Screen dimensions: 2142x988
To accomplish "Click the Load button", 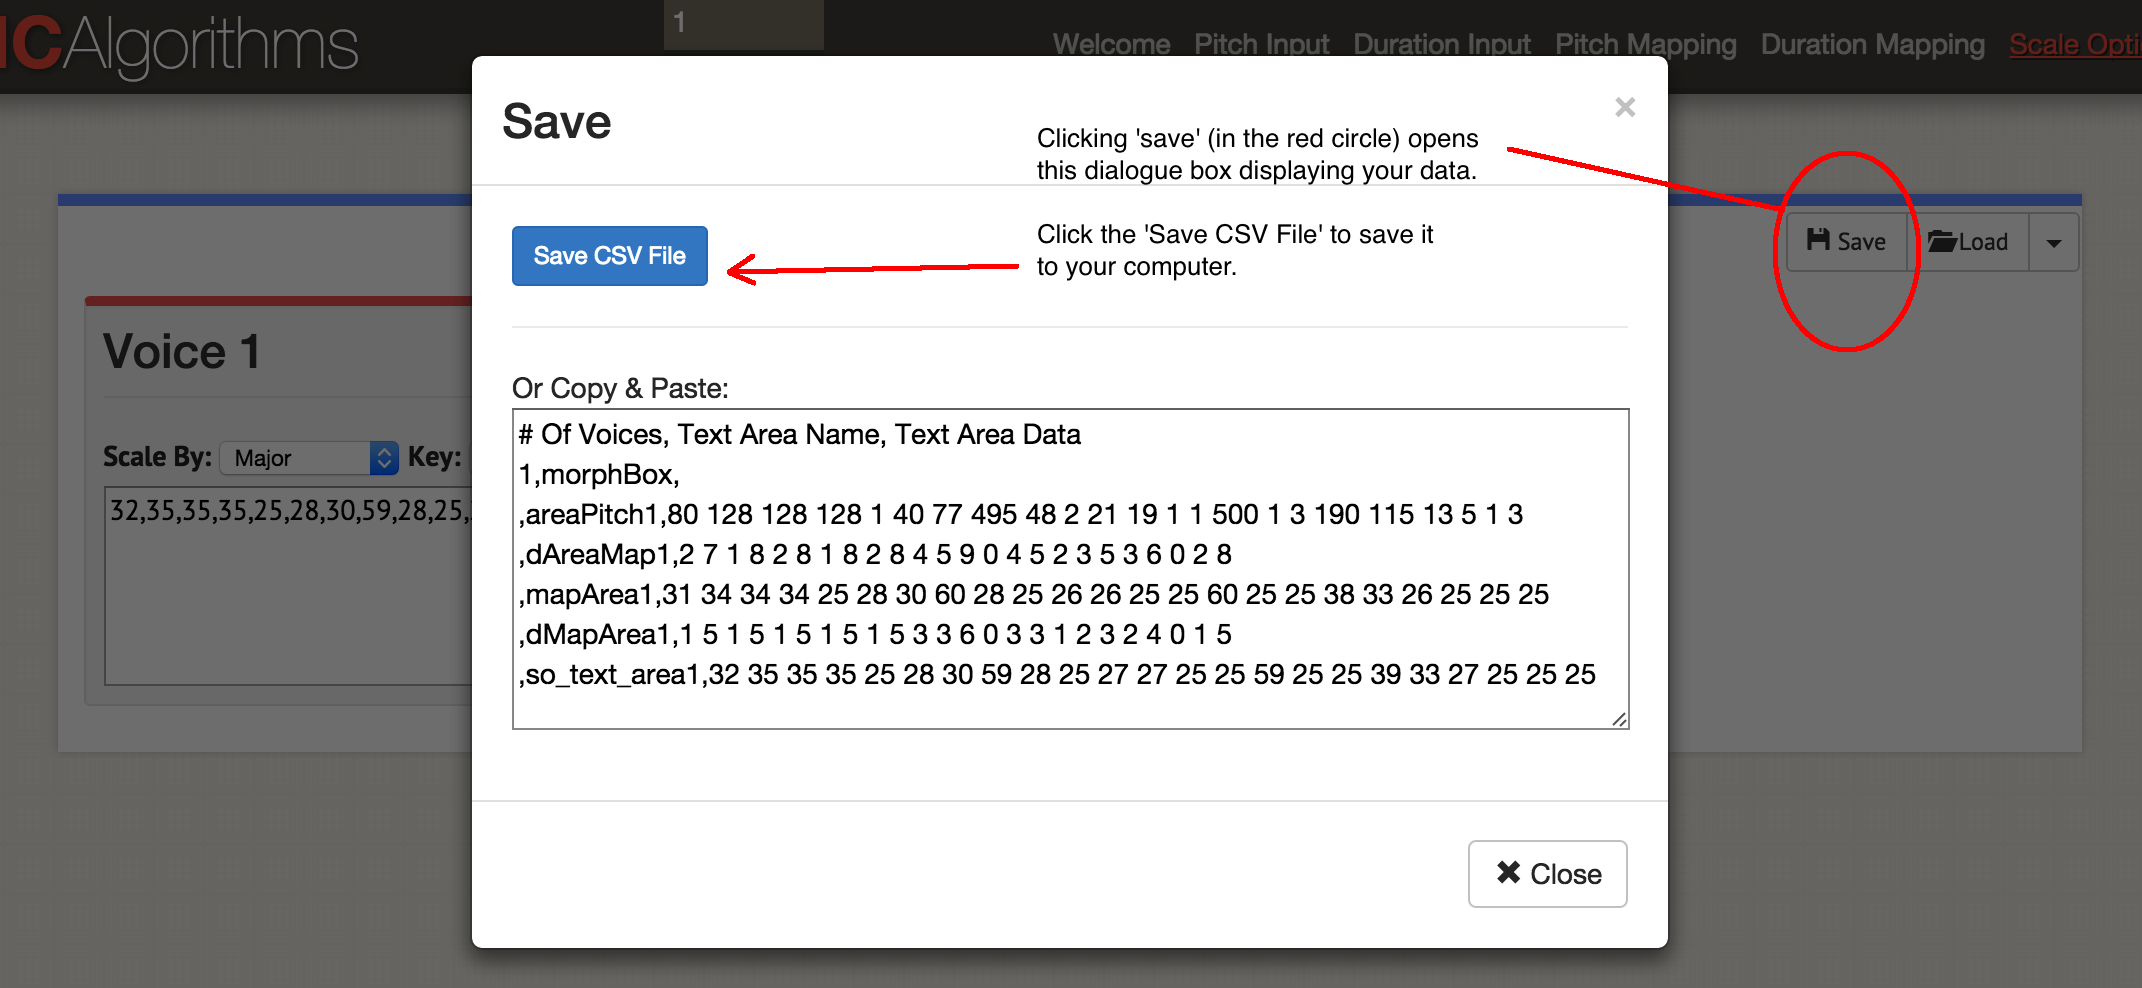I will 1970,240.
